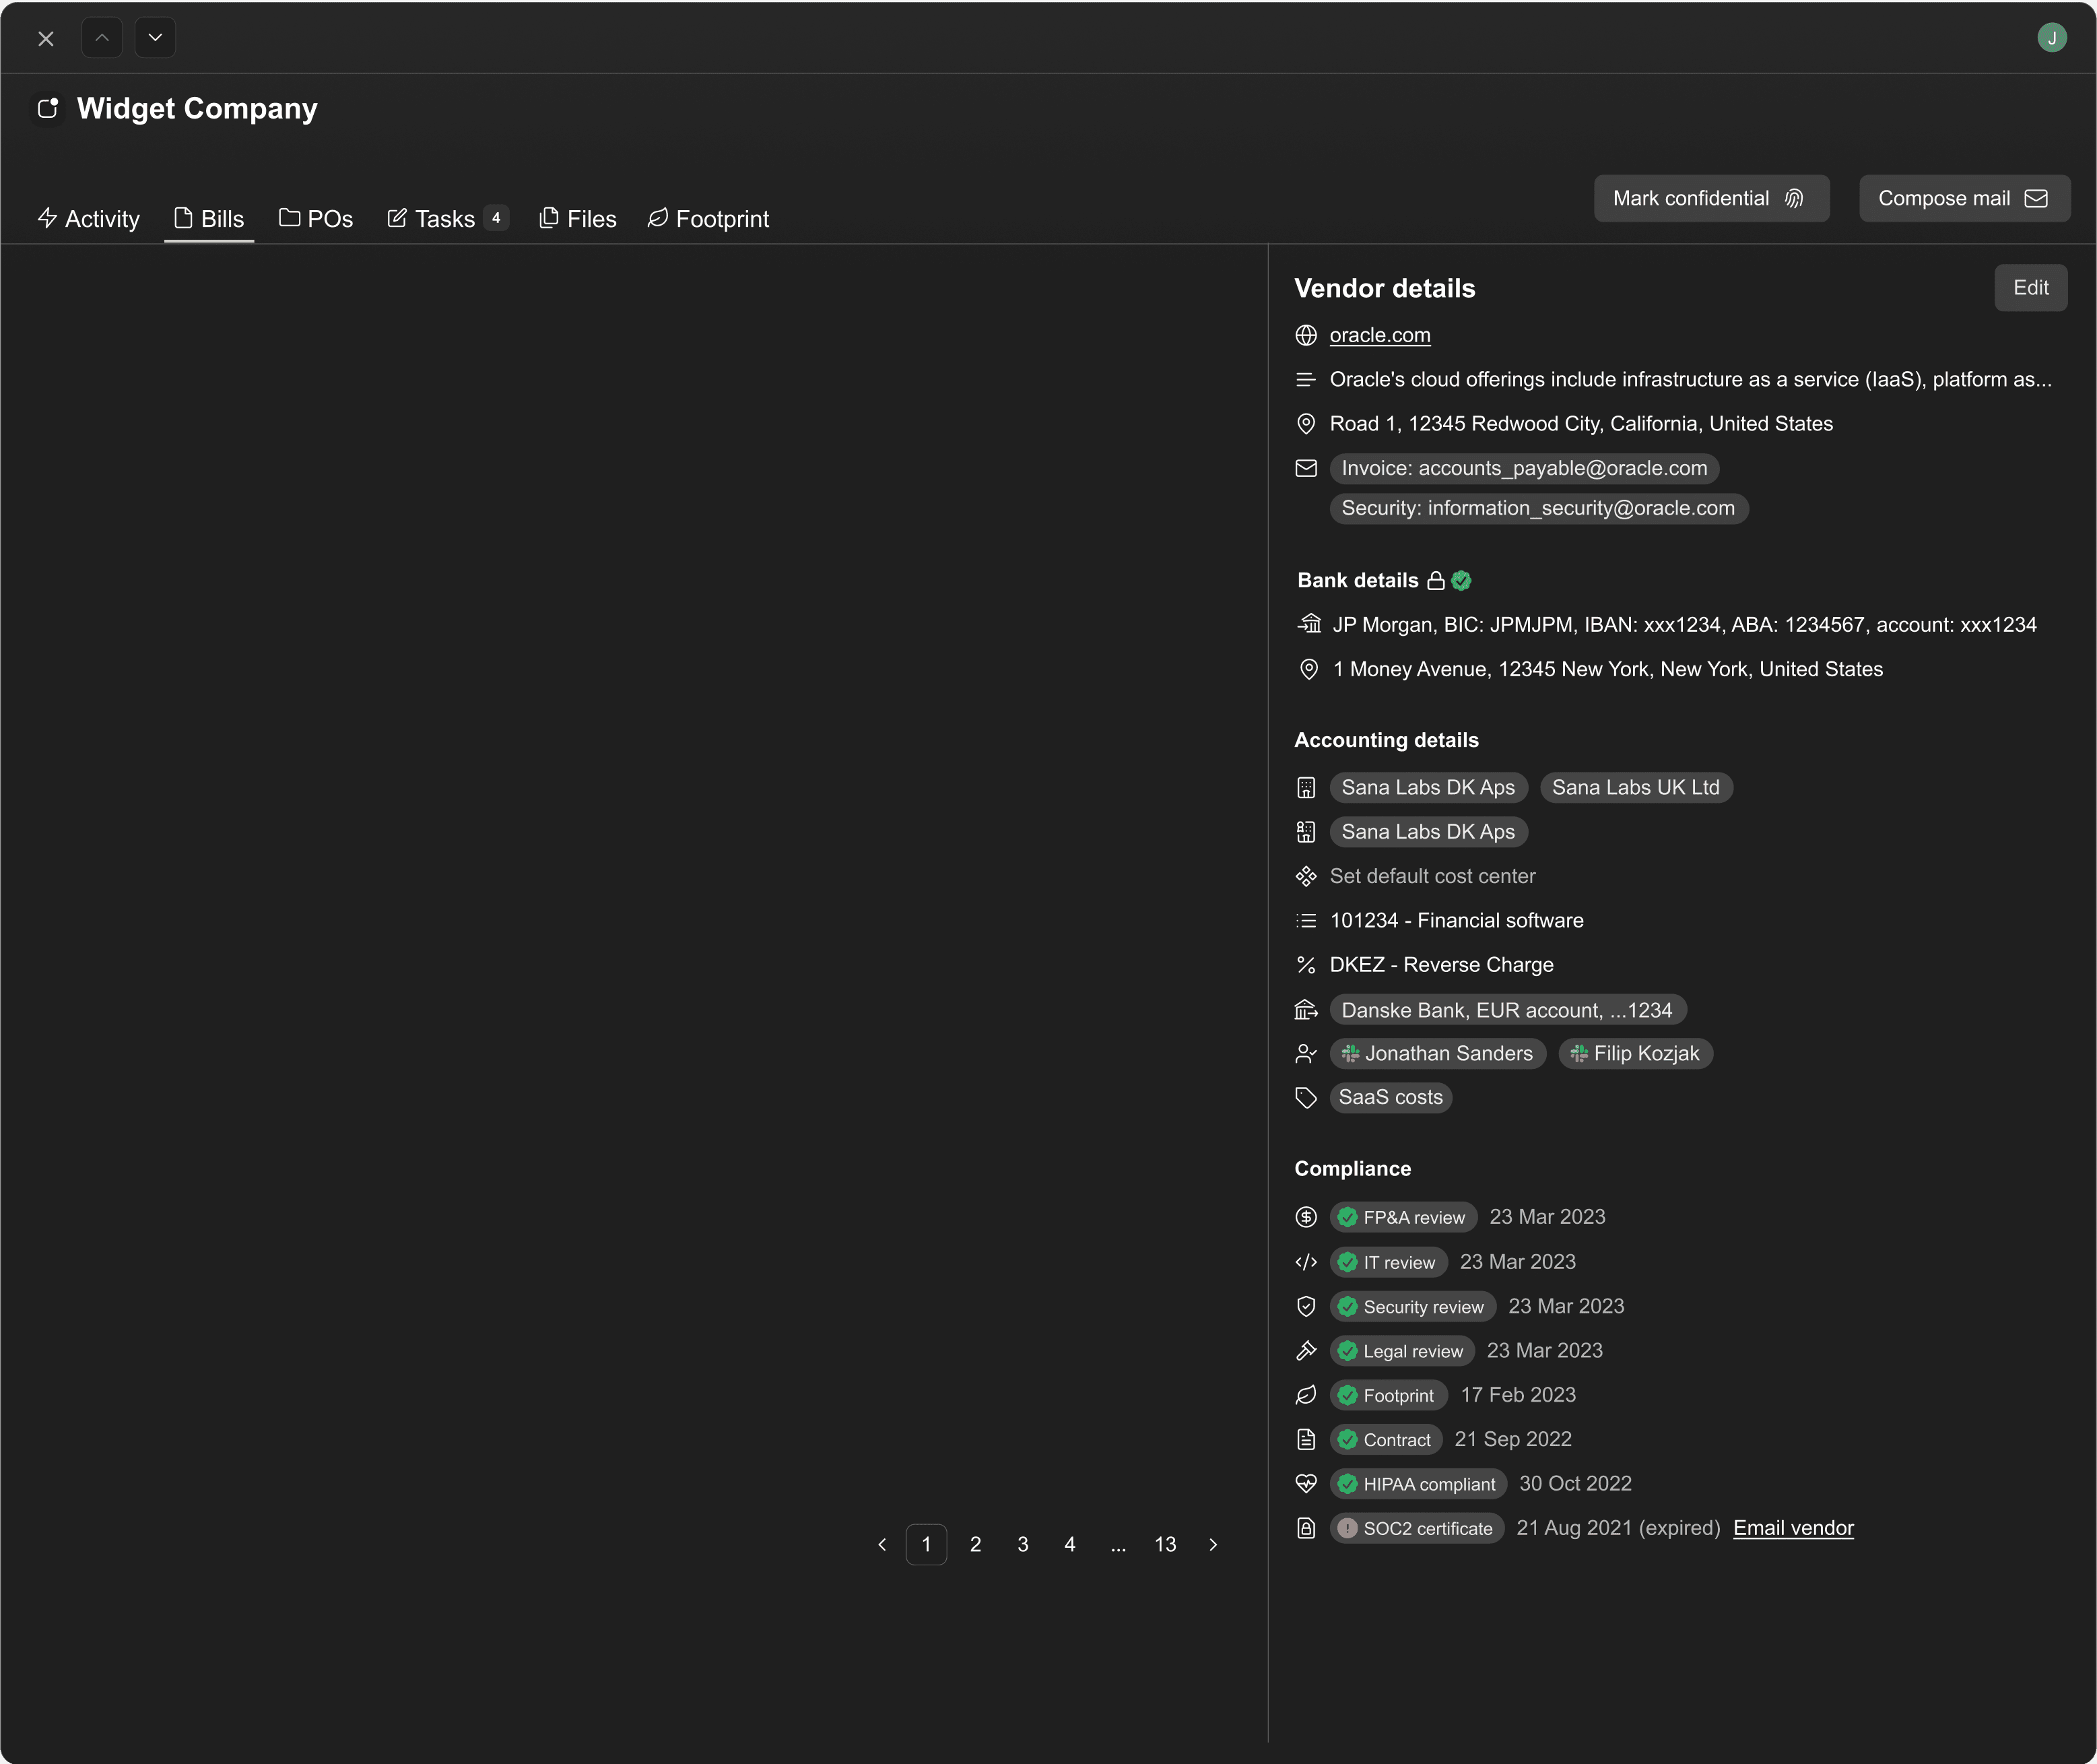The image size is (2097, 1764).
Task: Open the oracle.com website link
Action: (1379, 335)
